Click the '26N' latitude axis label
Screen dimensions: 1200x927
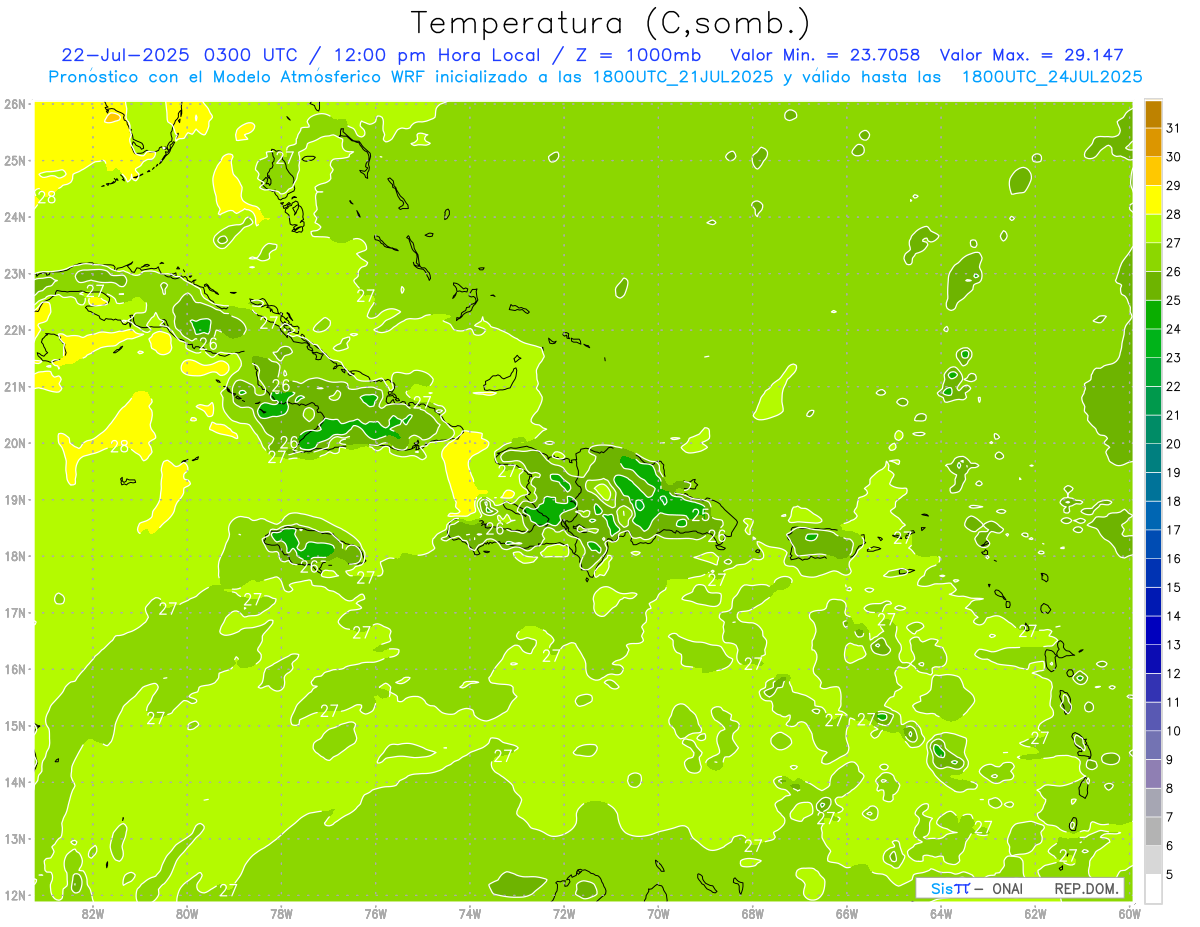[15, 104]
